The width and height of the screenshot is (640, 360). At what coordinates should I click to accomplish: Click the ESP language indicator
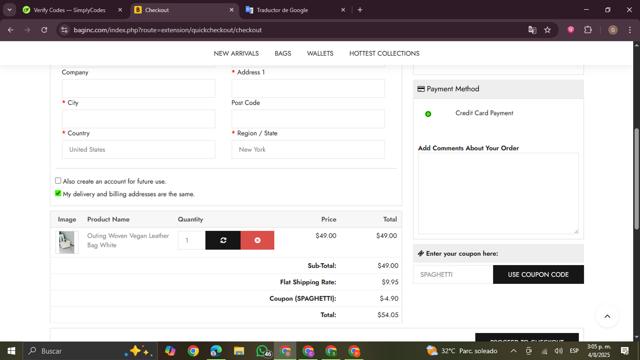tap(574, 351)
